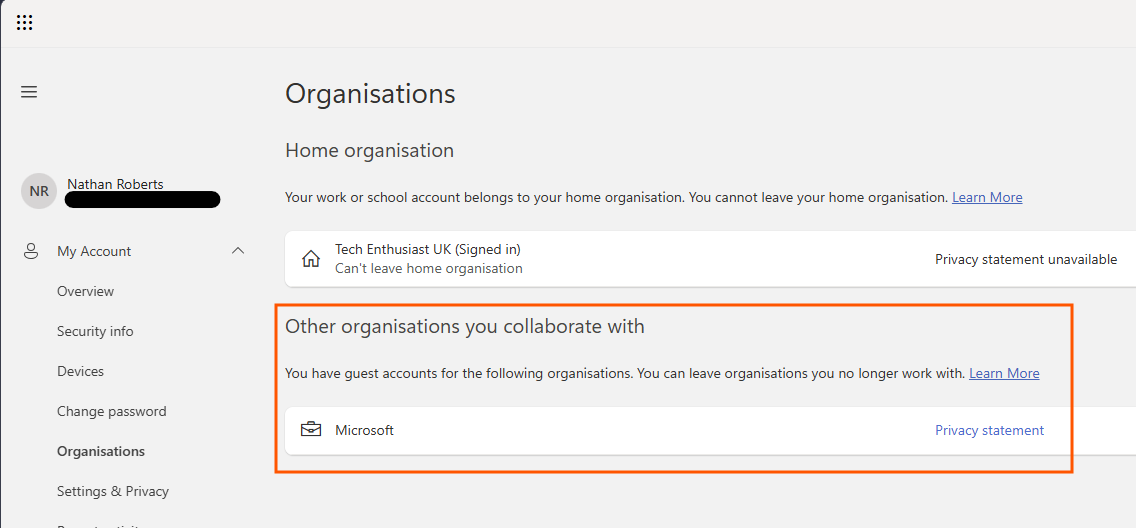Click the home icon beside Tech Enthusiast UK
Screen dimensions: 1136x528
pyautogui.click(x=311, y=259)
